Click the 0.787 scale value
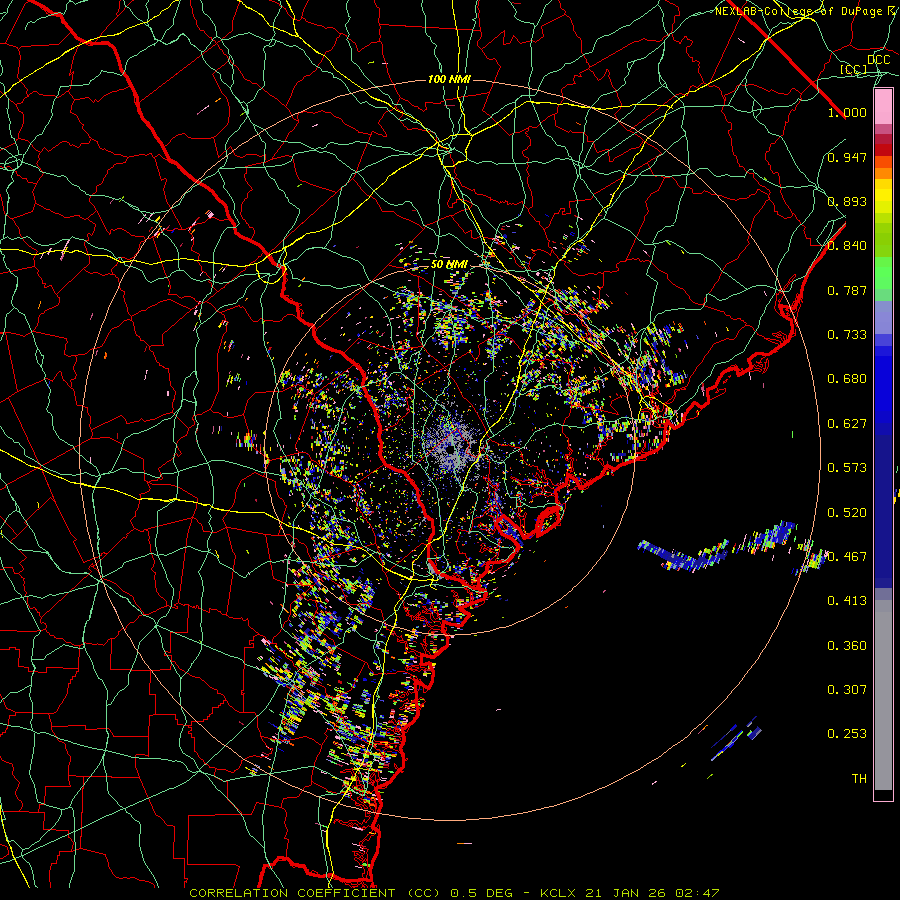Viewport: 900px width, 900px height. tap(847, 290)
